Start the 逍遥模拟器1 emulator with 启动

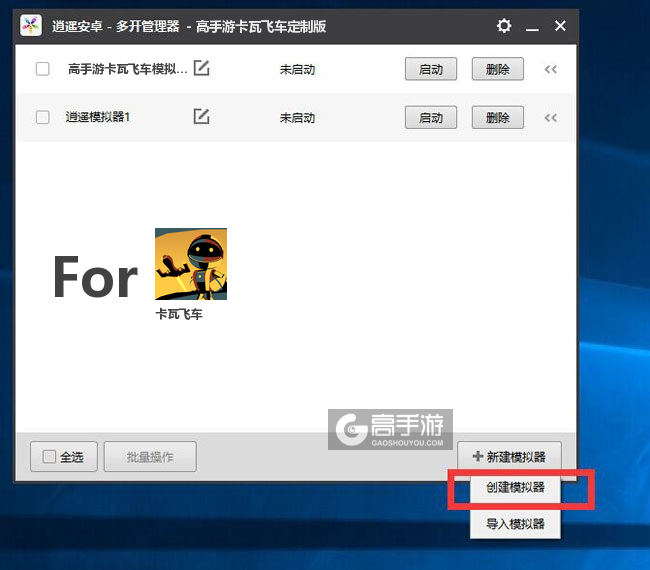pyautogui.click(x=431, y=117)
